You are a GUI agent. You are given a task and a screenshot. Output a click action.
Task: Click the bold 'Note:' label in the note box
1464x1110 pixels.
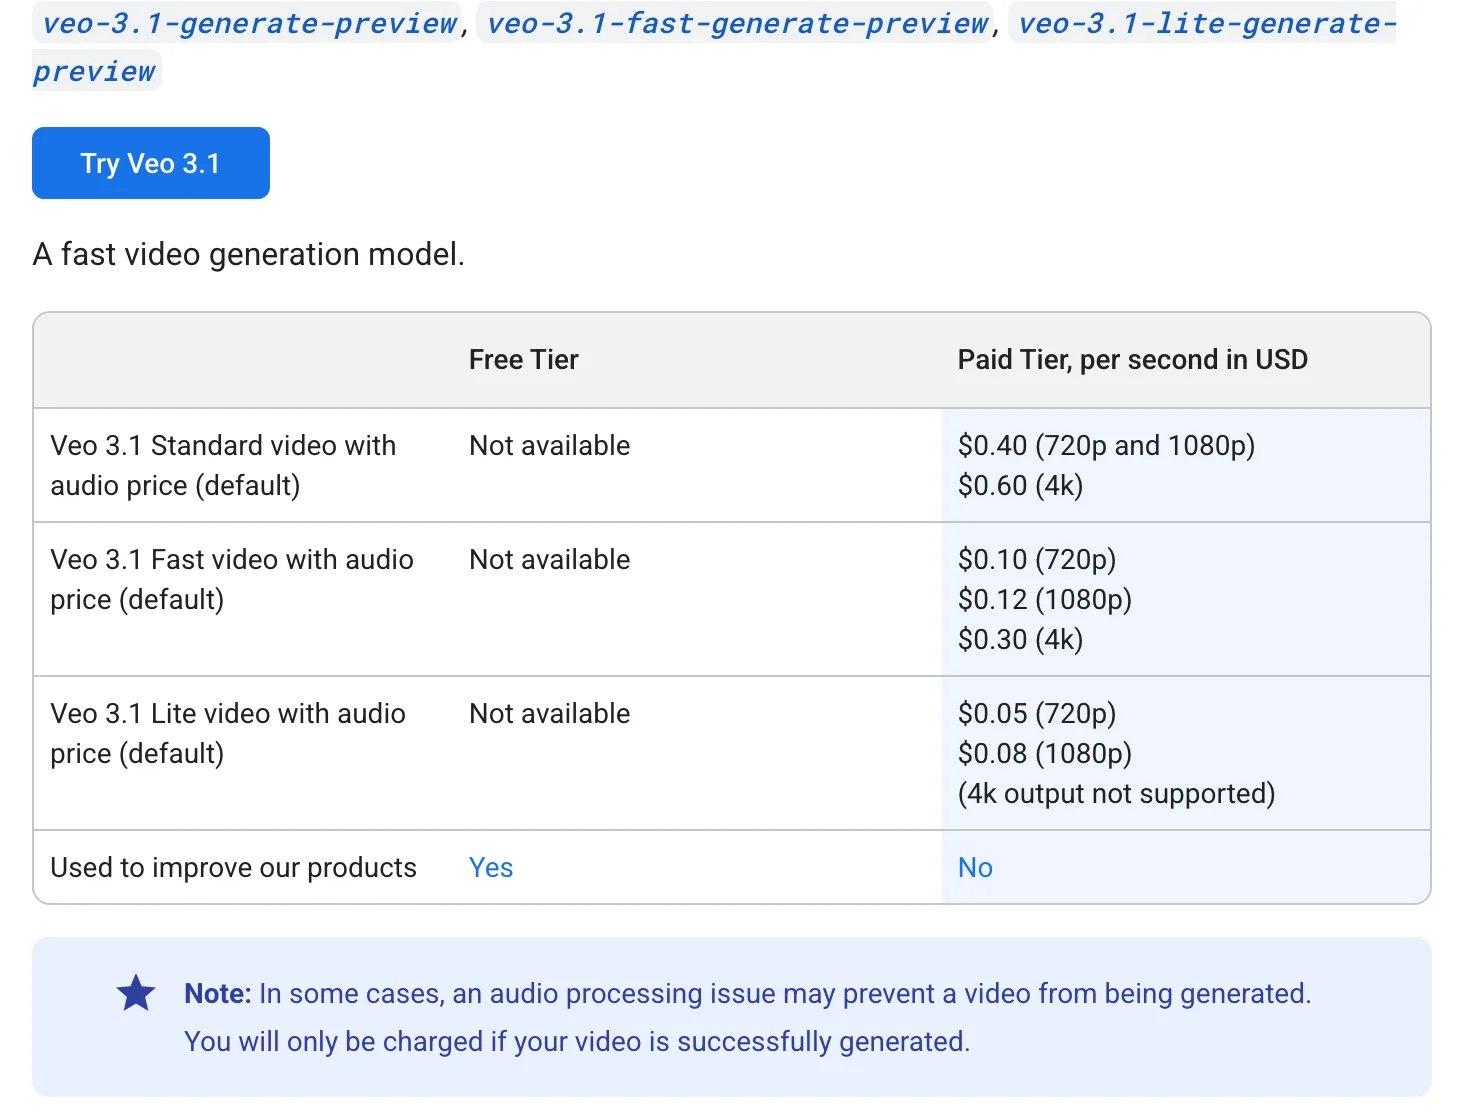[218, 994]
